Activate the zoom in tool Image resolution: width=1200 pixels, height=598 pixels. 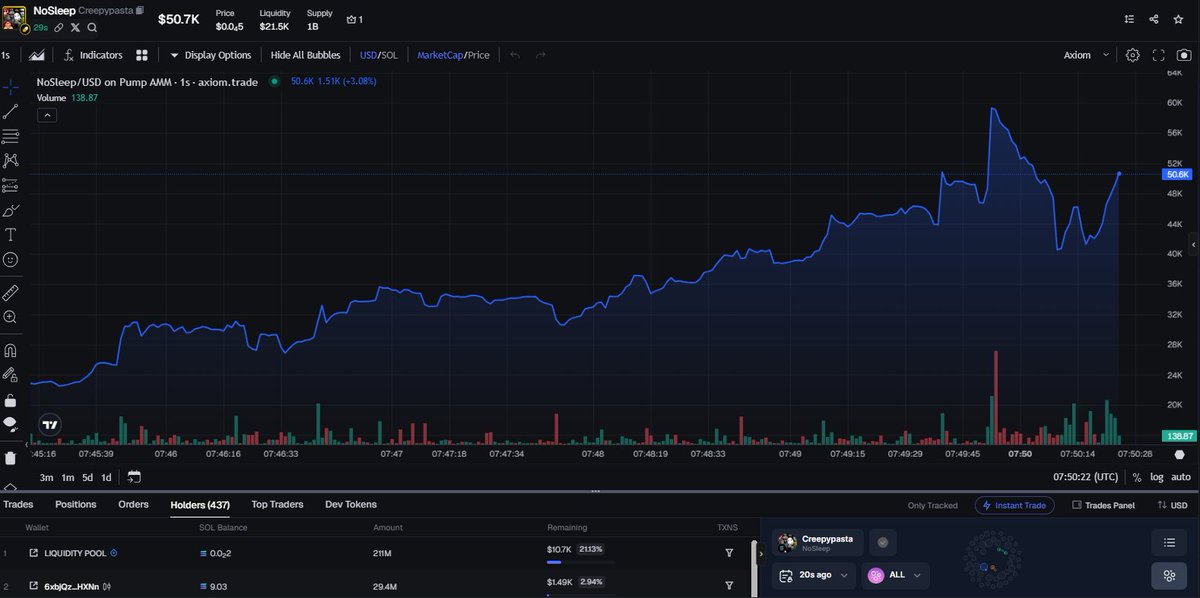click(x=10, y=317)
